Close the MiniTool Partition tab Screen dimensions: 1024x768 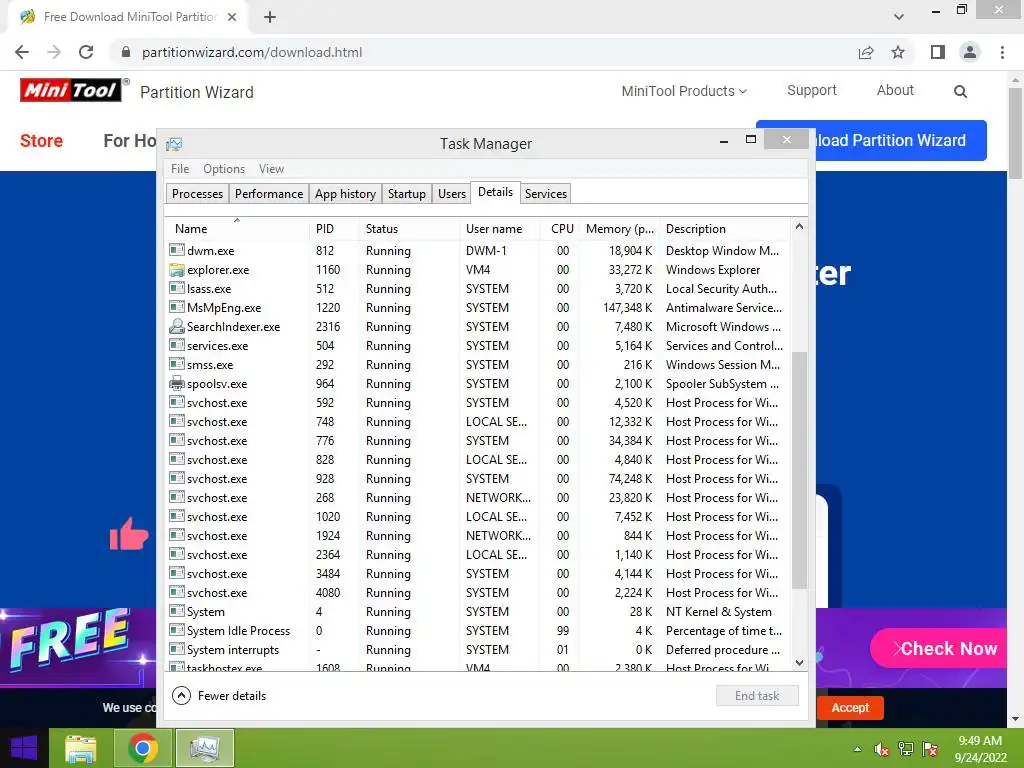click(x=232, y=17)
